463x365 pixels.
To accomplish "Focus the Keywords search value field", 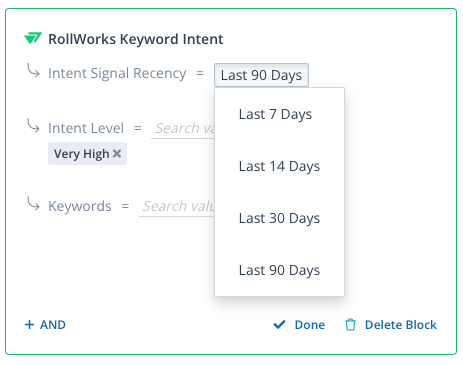I will pyautogui.click(x=177, y=206).
